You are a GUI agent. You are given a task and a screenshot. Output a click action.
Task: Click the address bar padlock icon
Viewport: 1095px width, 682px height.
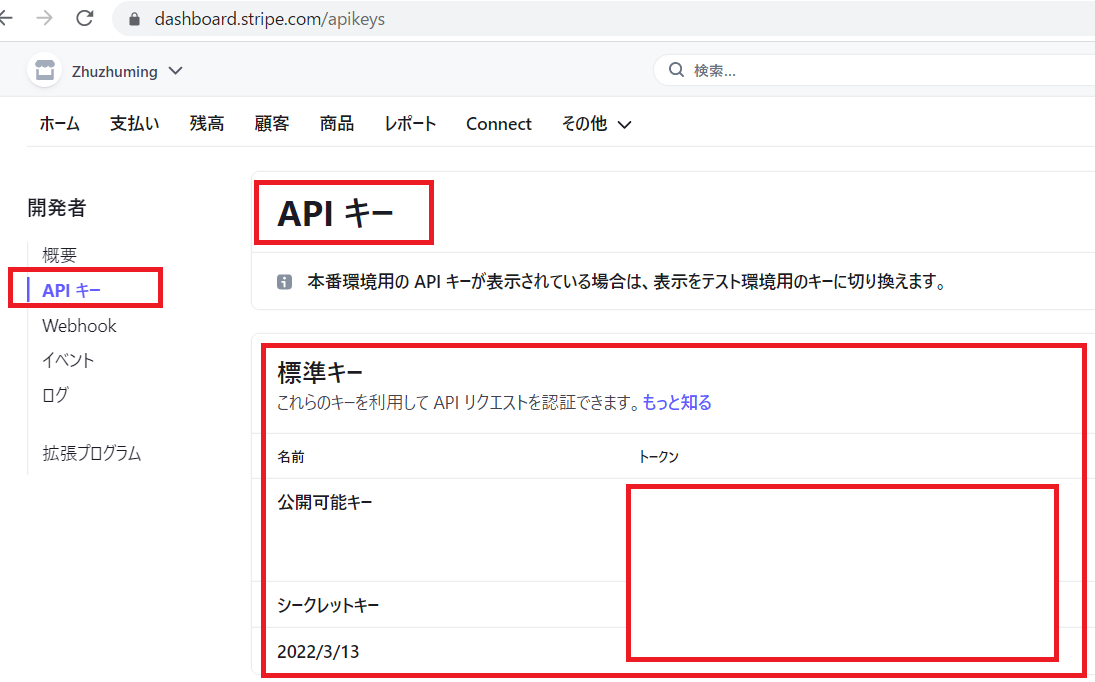point(135,19)
